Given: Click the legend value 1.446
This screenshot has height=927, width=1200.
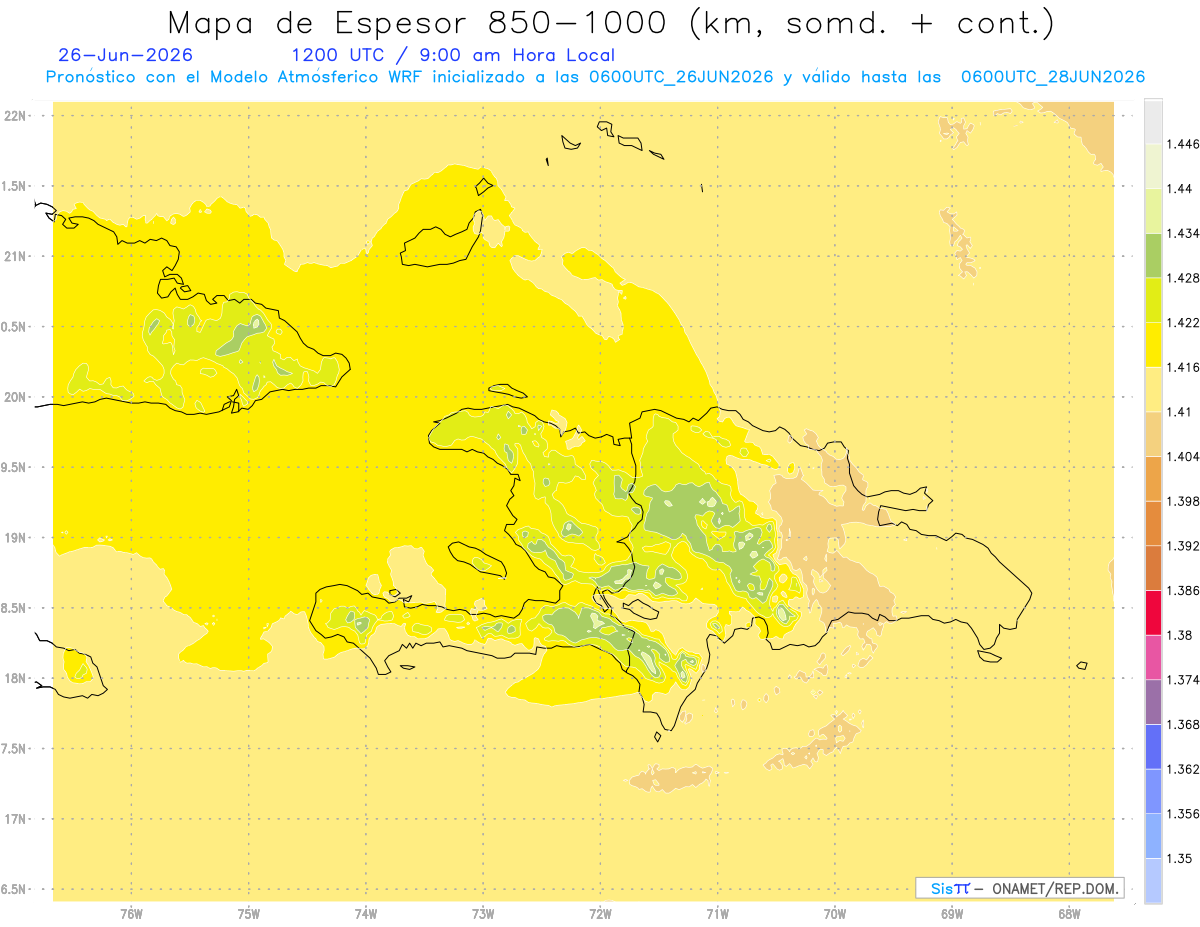Looking at the screenshot, I should (x=1183, y=144).
